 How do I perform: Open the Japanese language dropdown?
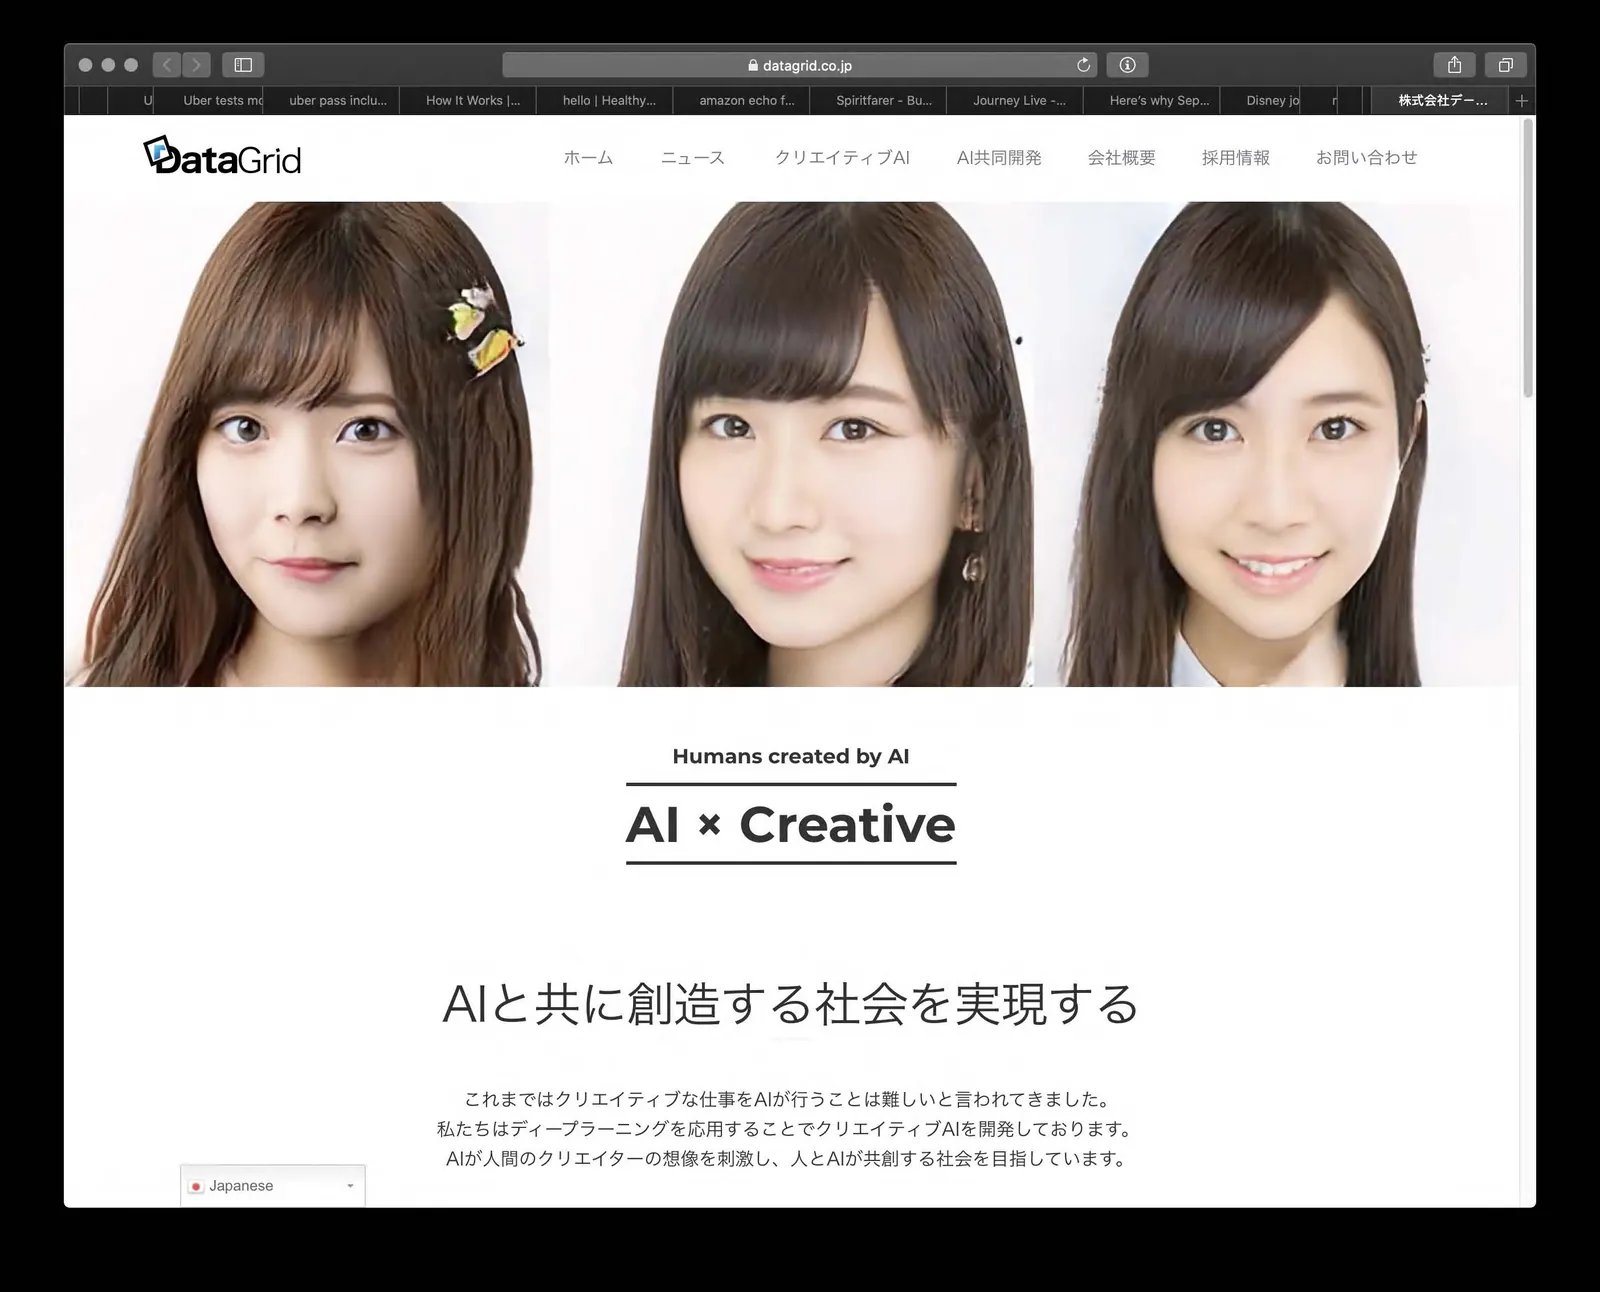(x=273, y=1186)
